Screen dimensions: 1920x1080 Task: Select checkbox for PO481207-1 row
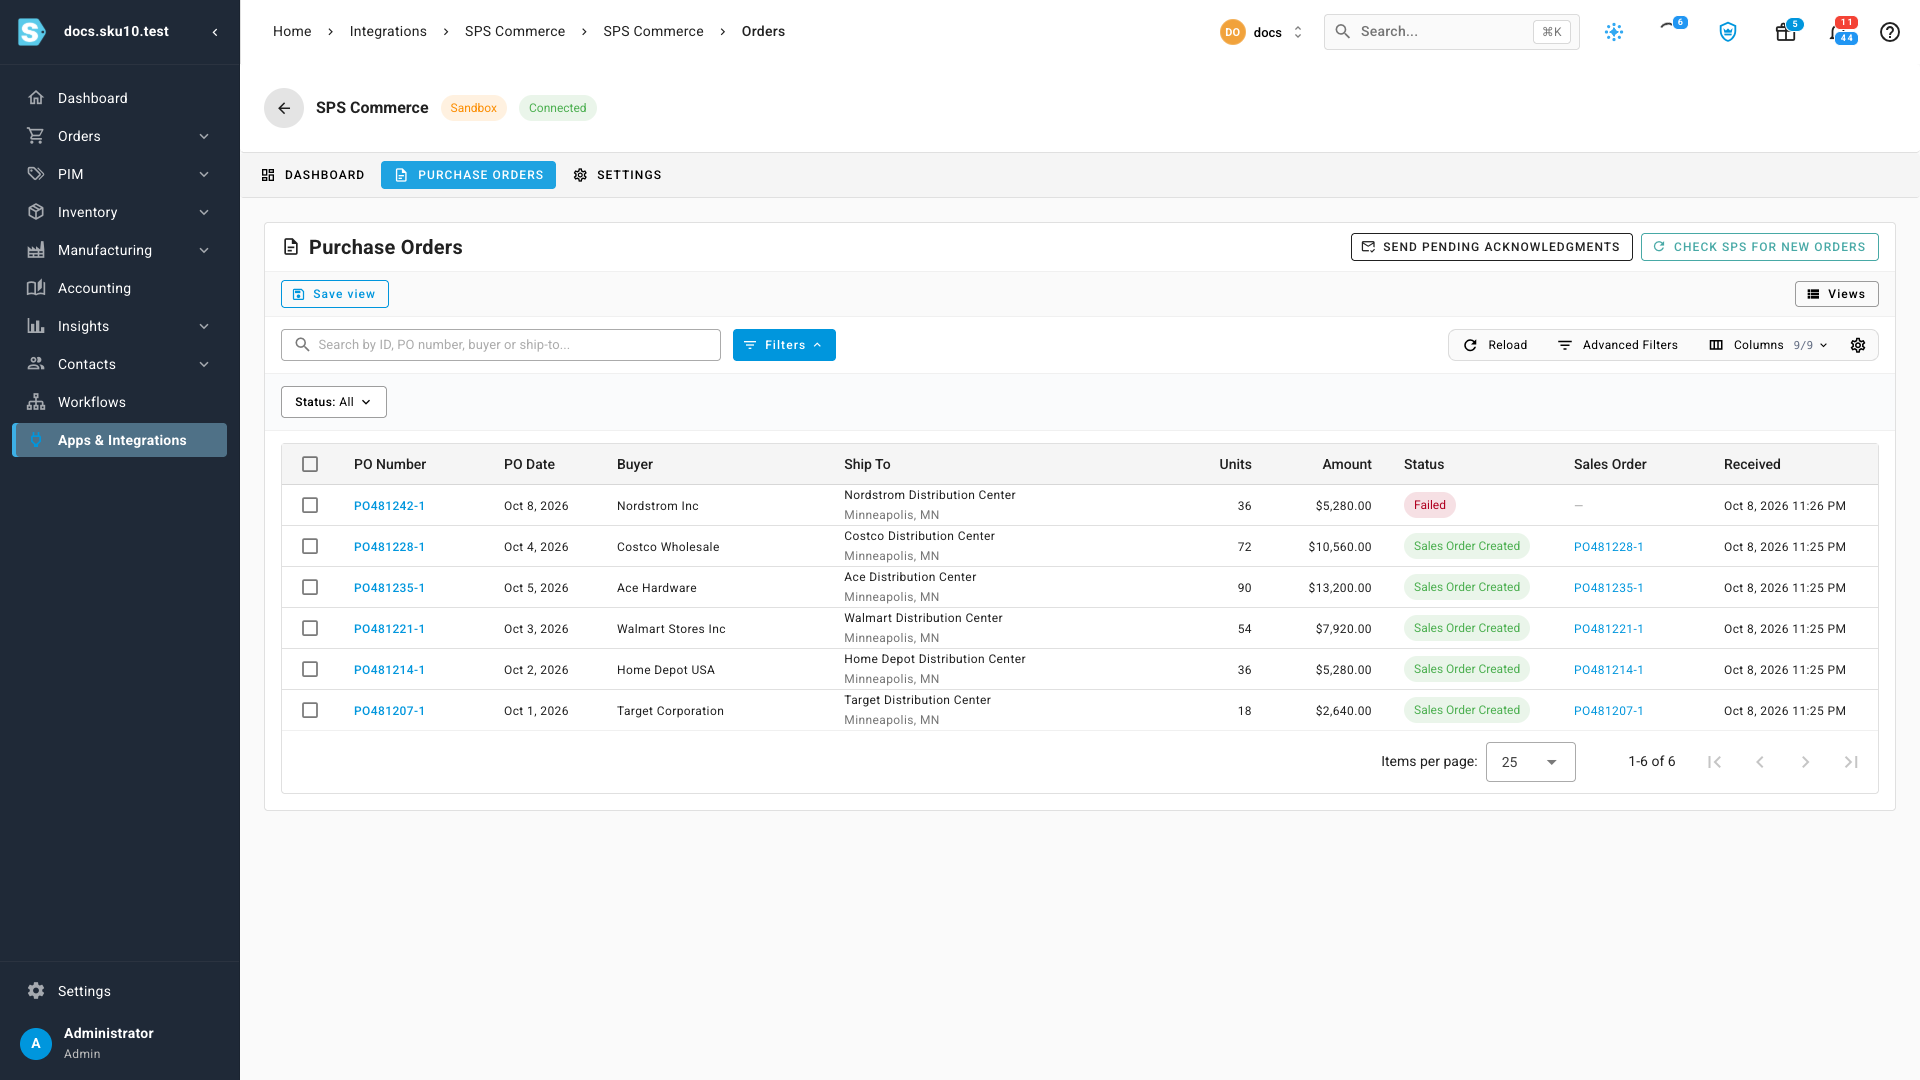[x=310, y=710]
